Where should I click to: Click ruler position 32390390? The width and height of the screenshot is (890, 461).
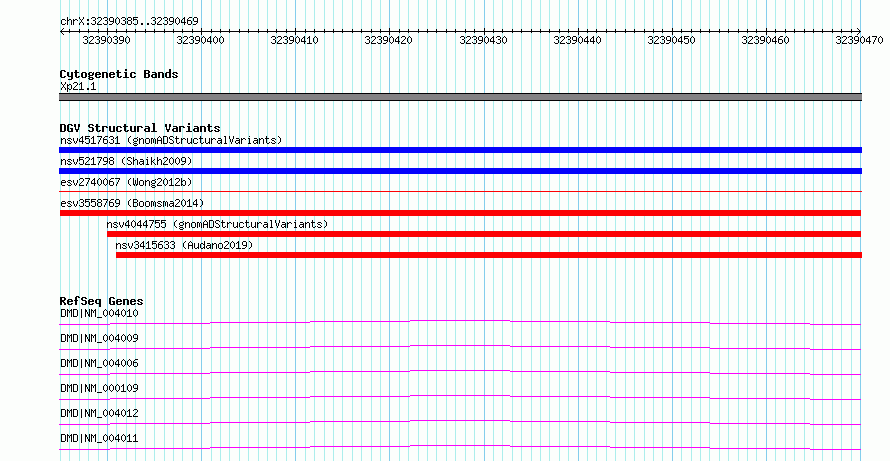tap(106, 40)
